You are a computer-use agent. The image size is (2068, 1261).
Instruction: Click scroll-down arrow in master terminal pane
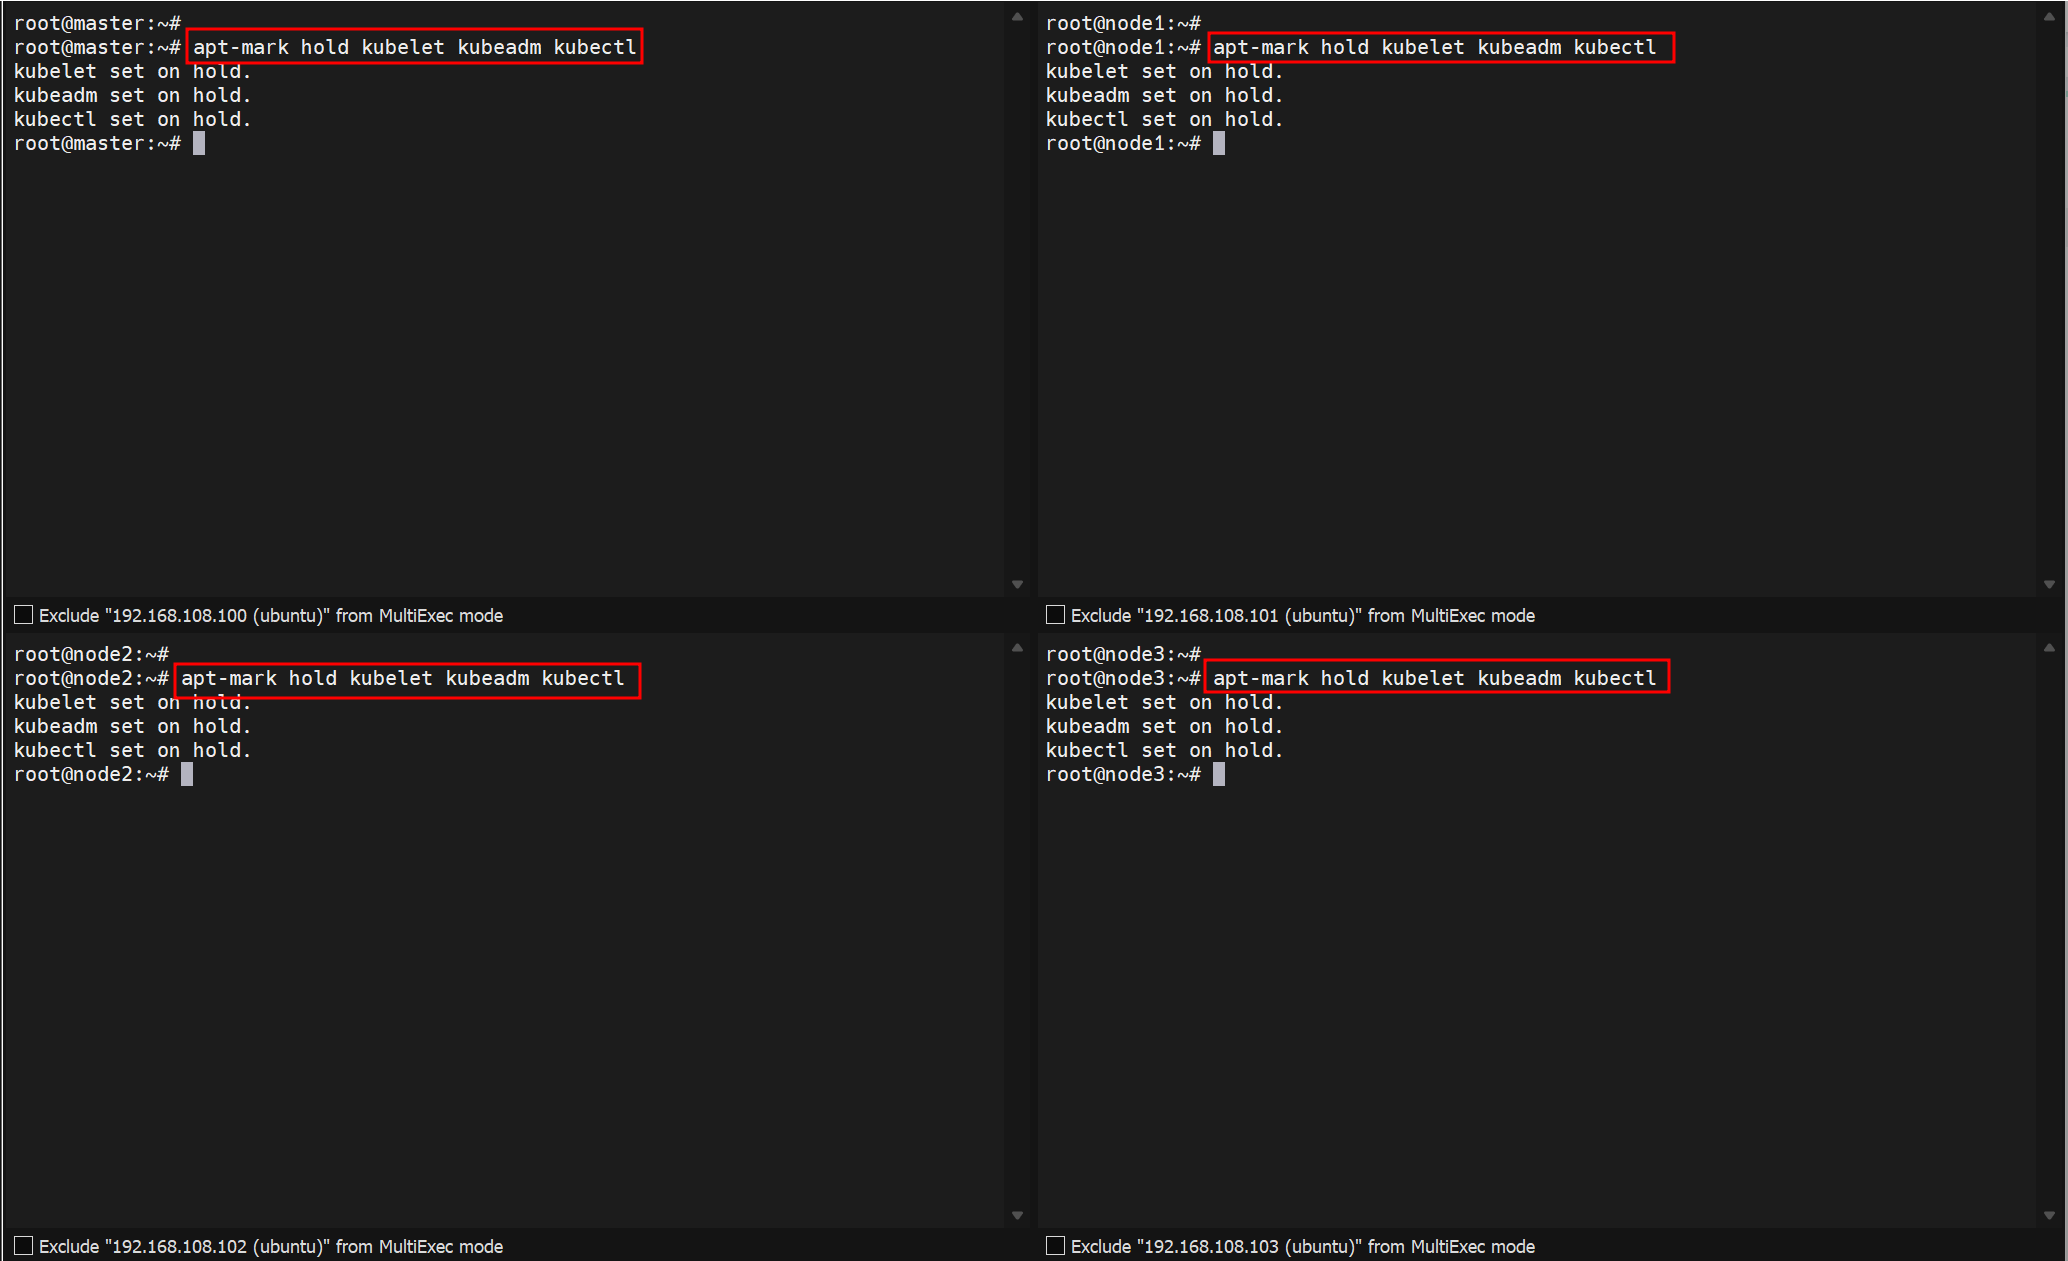pos(1017,584)
